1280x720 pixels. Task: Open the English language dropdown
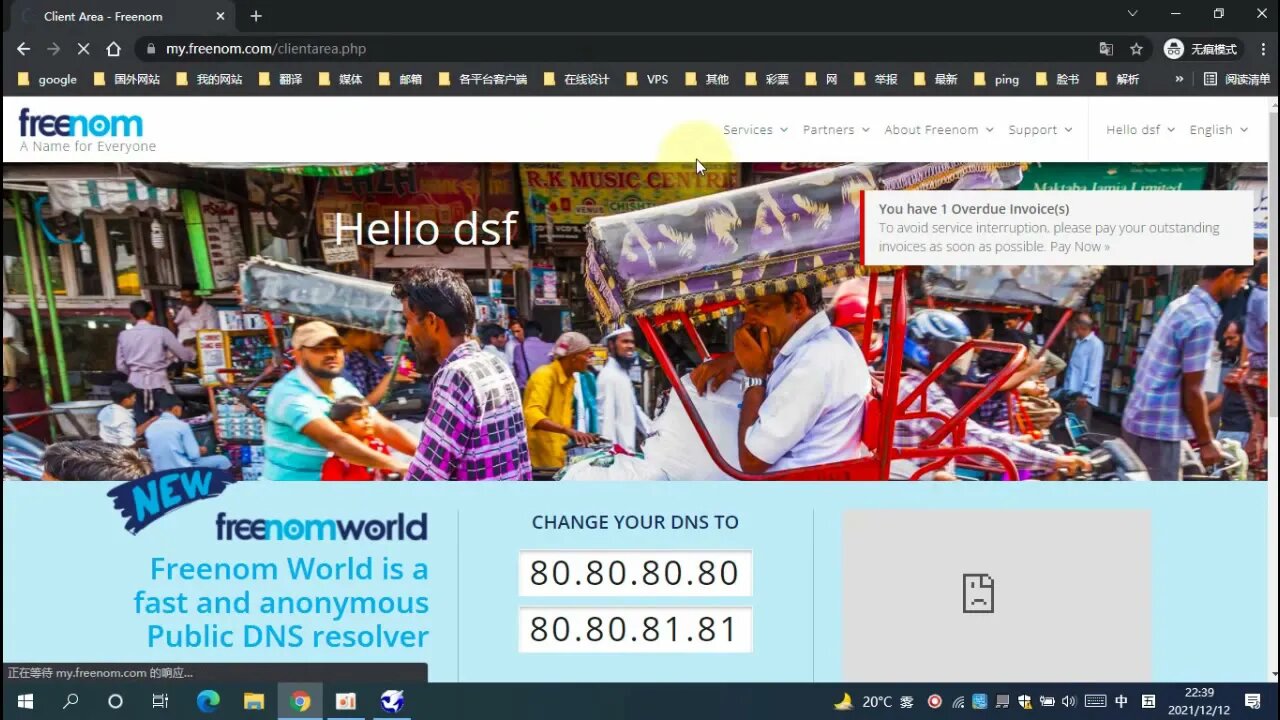(x=1218, y=130)
